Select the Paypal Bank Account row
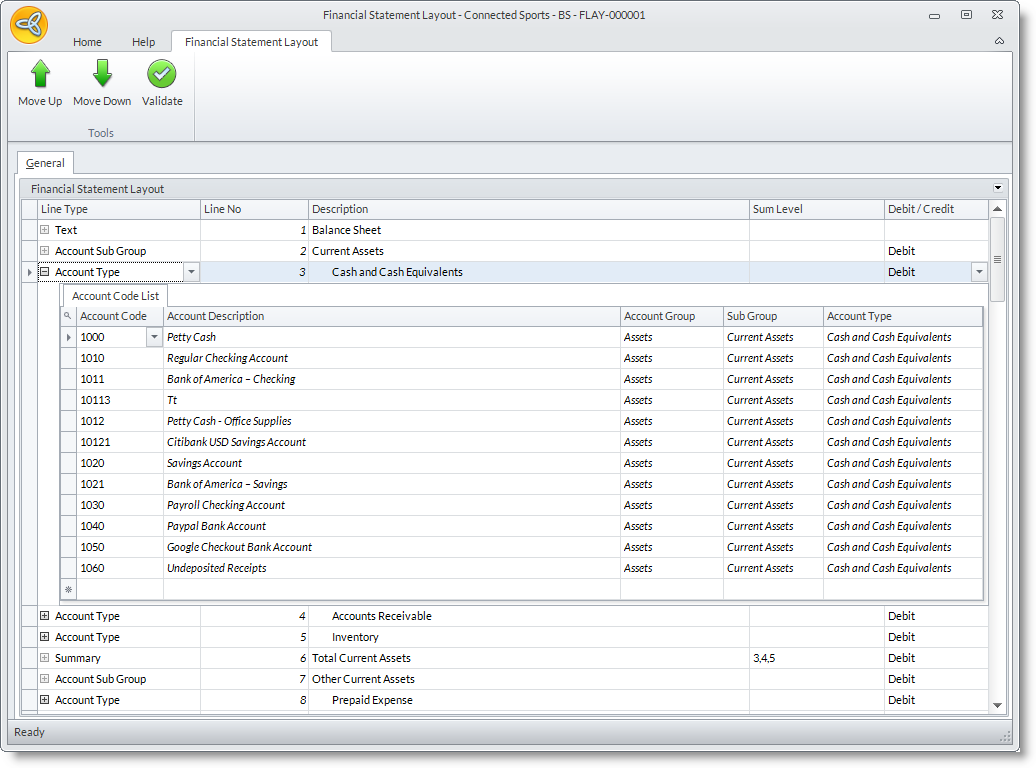1036x768 pixels. pos(217,526)
